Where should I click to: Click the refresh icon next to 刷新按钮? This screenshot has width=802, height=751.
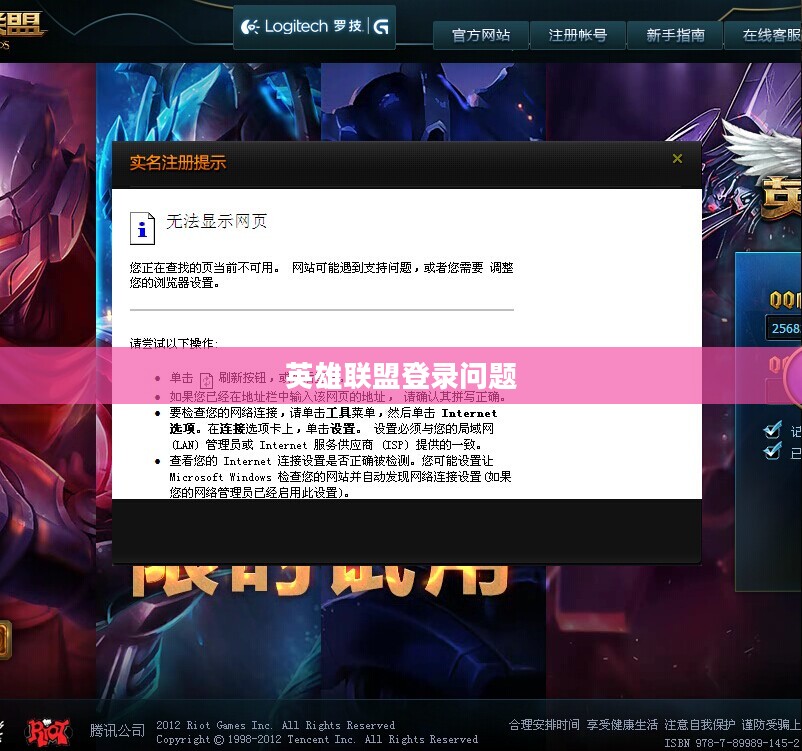pyautogui.click(x=206, y=380)
